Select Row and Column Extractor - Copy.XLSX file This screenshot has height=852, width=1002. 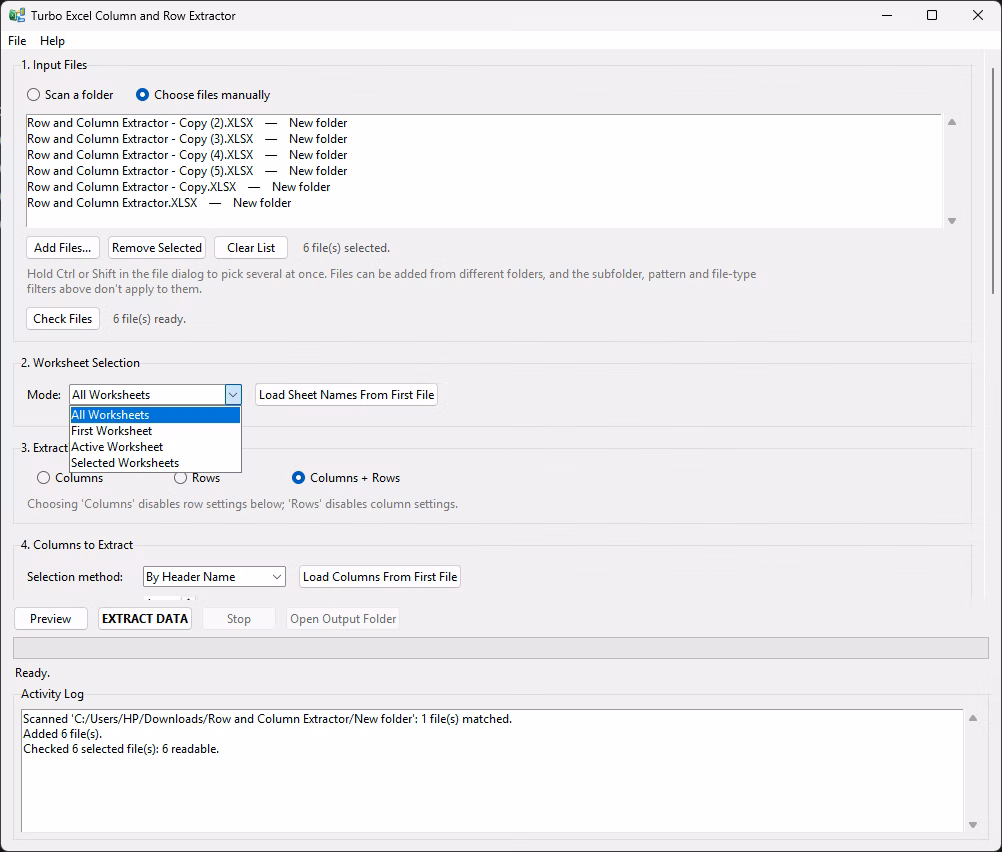pos(179,187)
